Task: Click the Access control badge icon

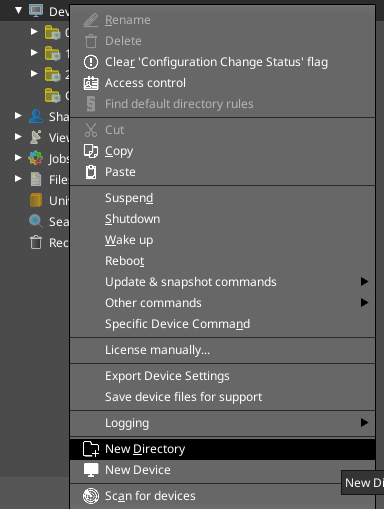Action: 91,83
